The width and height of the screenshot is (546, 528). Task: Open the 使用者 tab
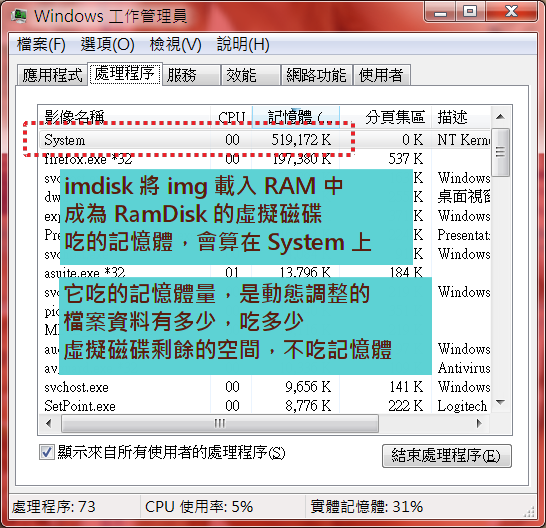tap(382, 75)
